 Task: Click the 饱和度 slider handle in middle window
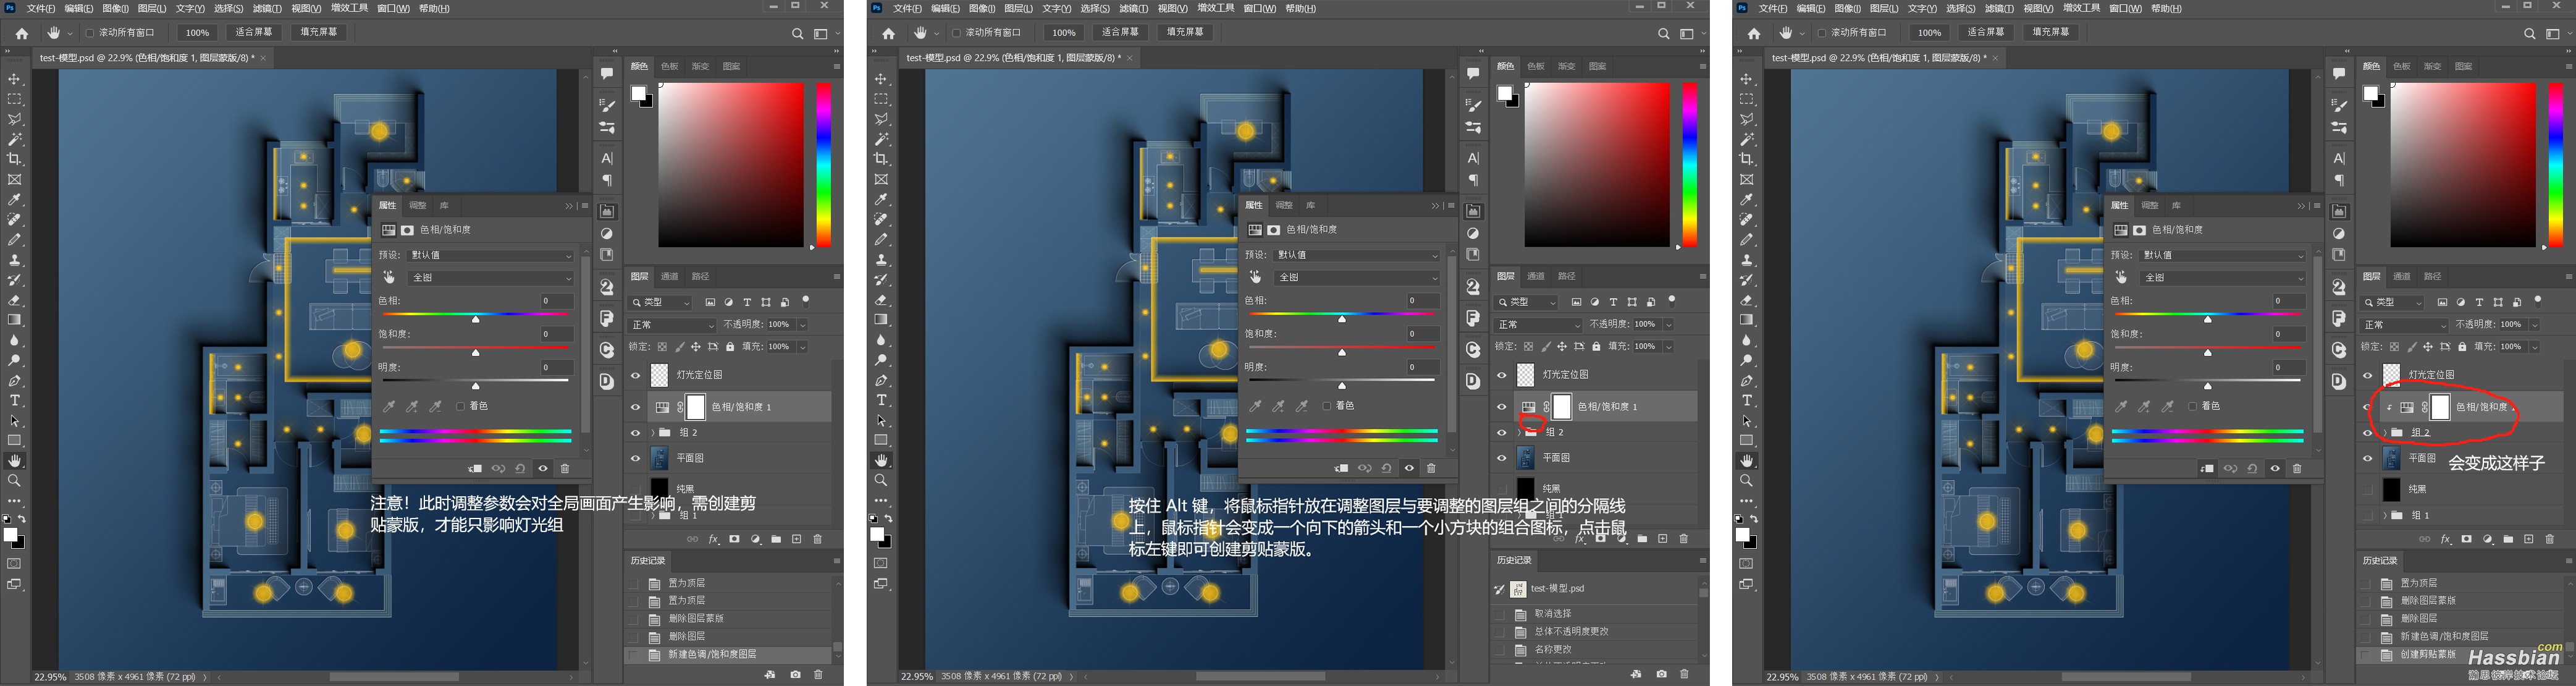pyautogui.click(x=1342, y=352)
